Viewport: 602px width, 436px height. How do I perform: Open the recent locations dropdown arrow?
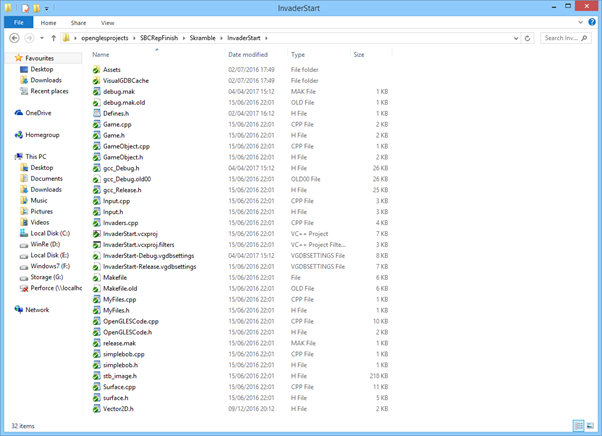tap(41, 38)
